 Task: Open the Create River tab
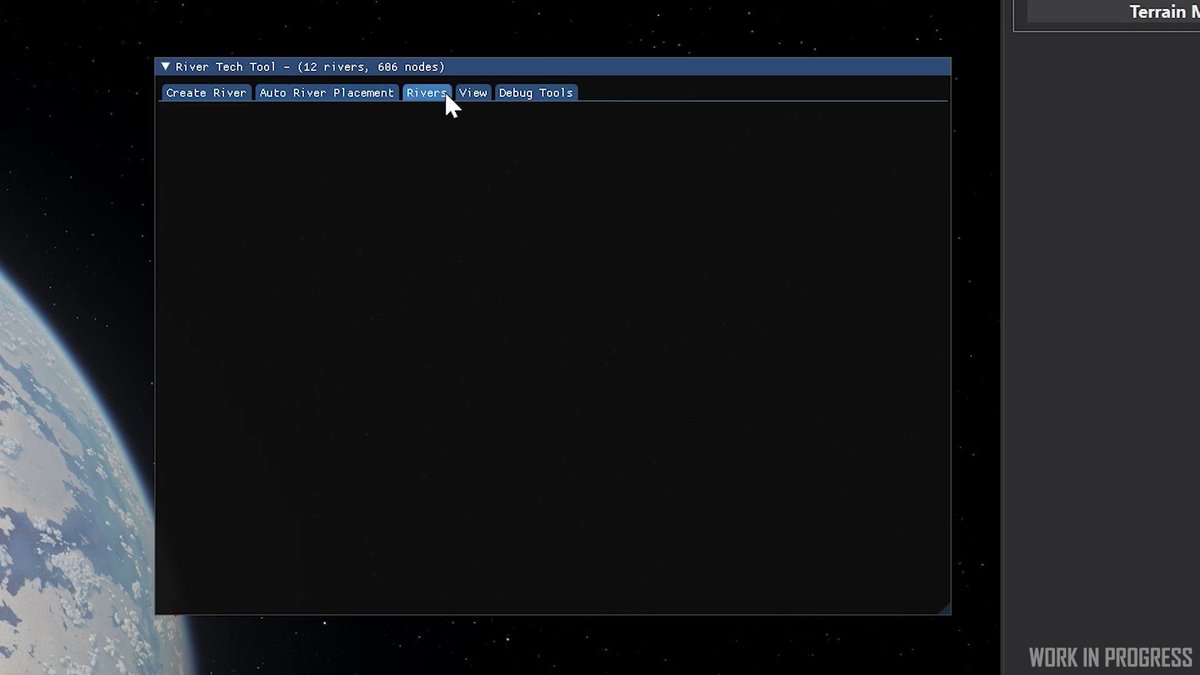[x=206, y=93]
